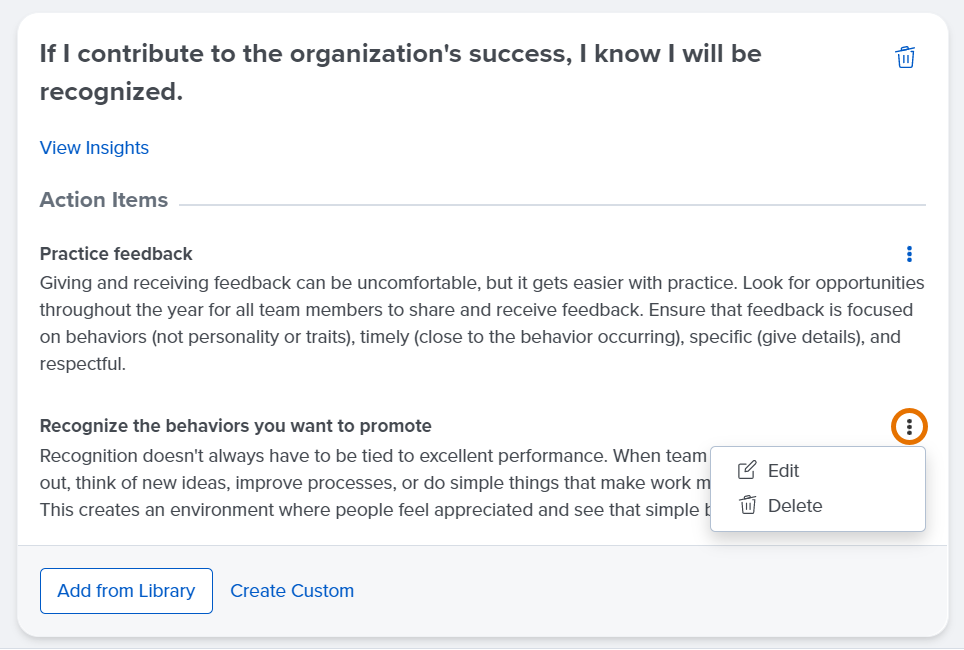The image size is (964, 650).
Task: Delete the focus statement using top trash icon
Action: pos(905,57)
